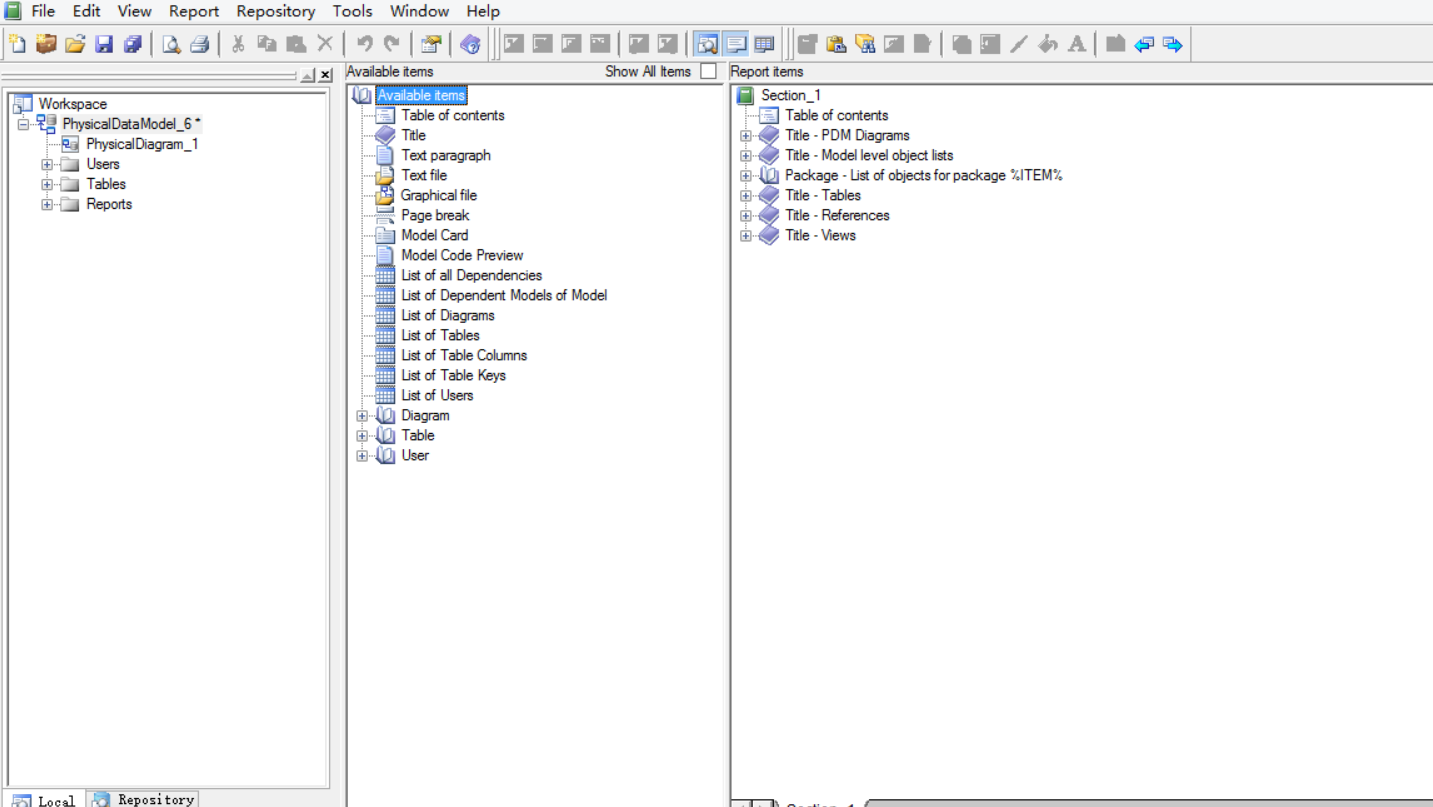Viewport: 1433px width, 807px height.
Task: Expand Title - Views report item
Action: 746,235
